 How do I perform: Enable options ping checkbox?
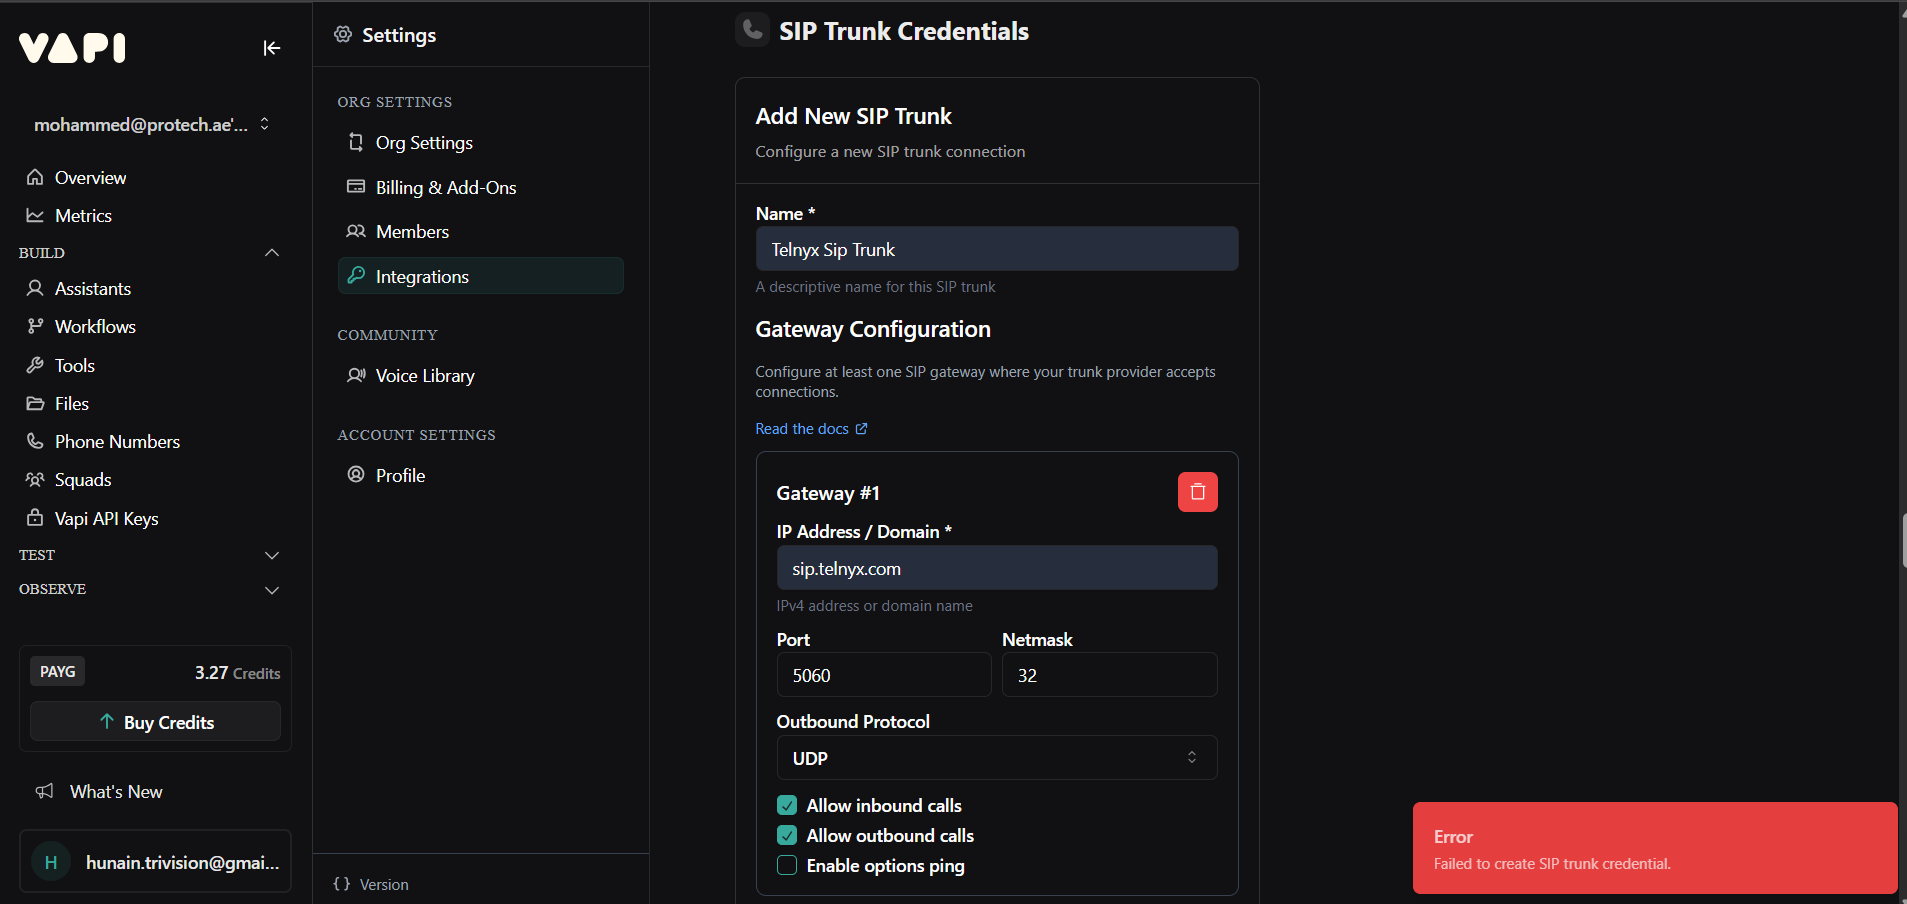tap(787, 865)
